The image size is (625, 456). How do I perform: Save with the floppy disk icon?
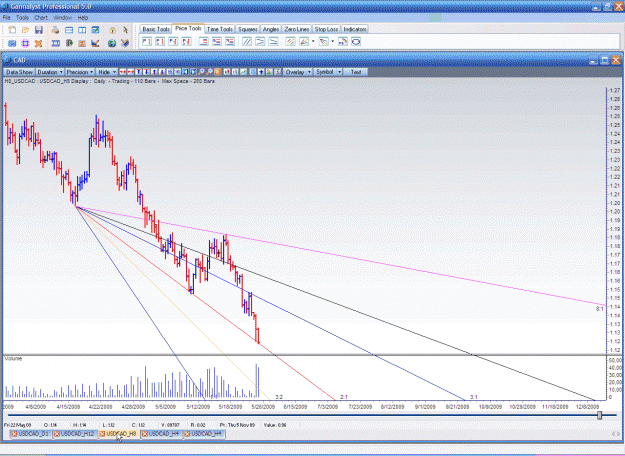39,30
